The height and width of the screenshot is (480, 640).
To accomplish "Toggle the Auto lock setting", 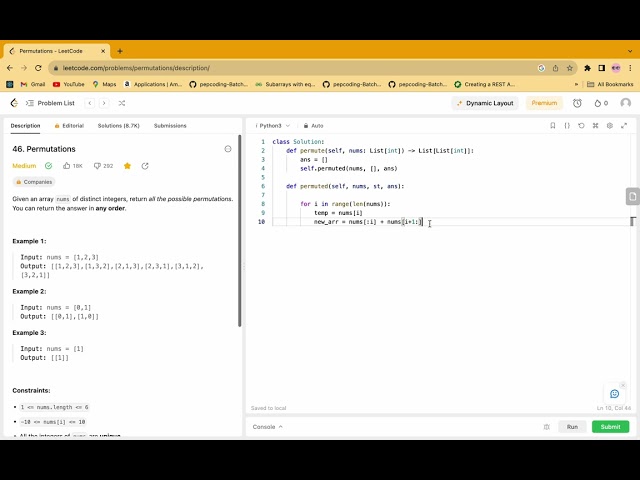I will click(x=313, y=126).
